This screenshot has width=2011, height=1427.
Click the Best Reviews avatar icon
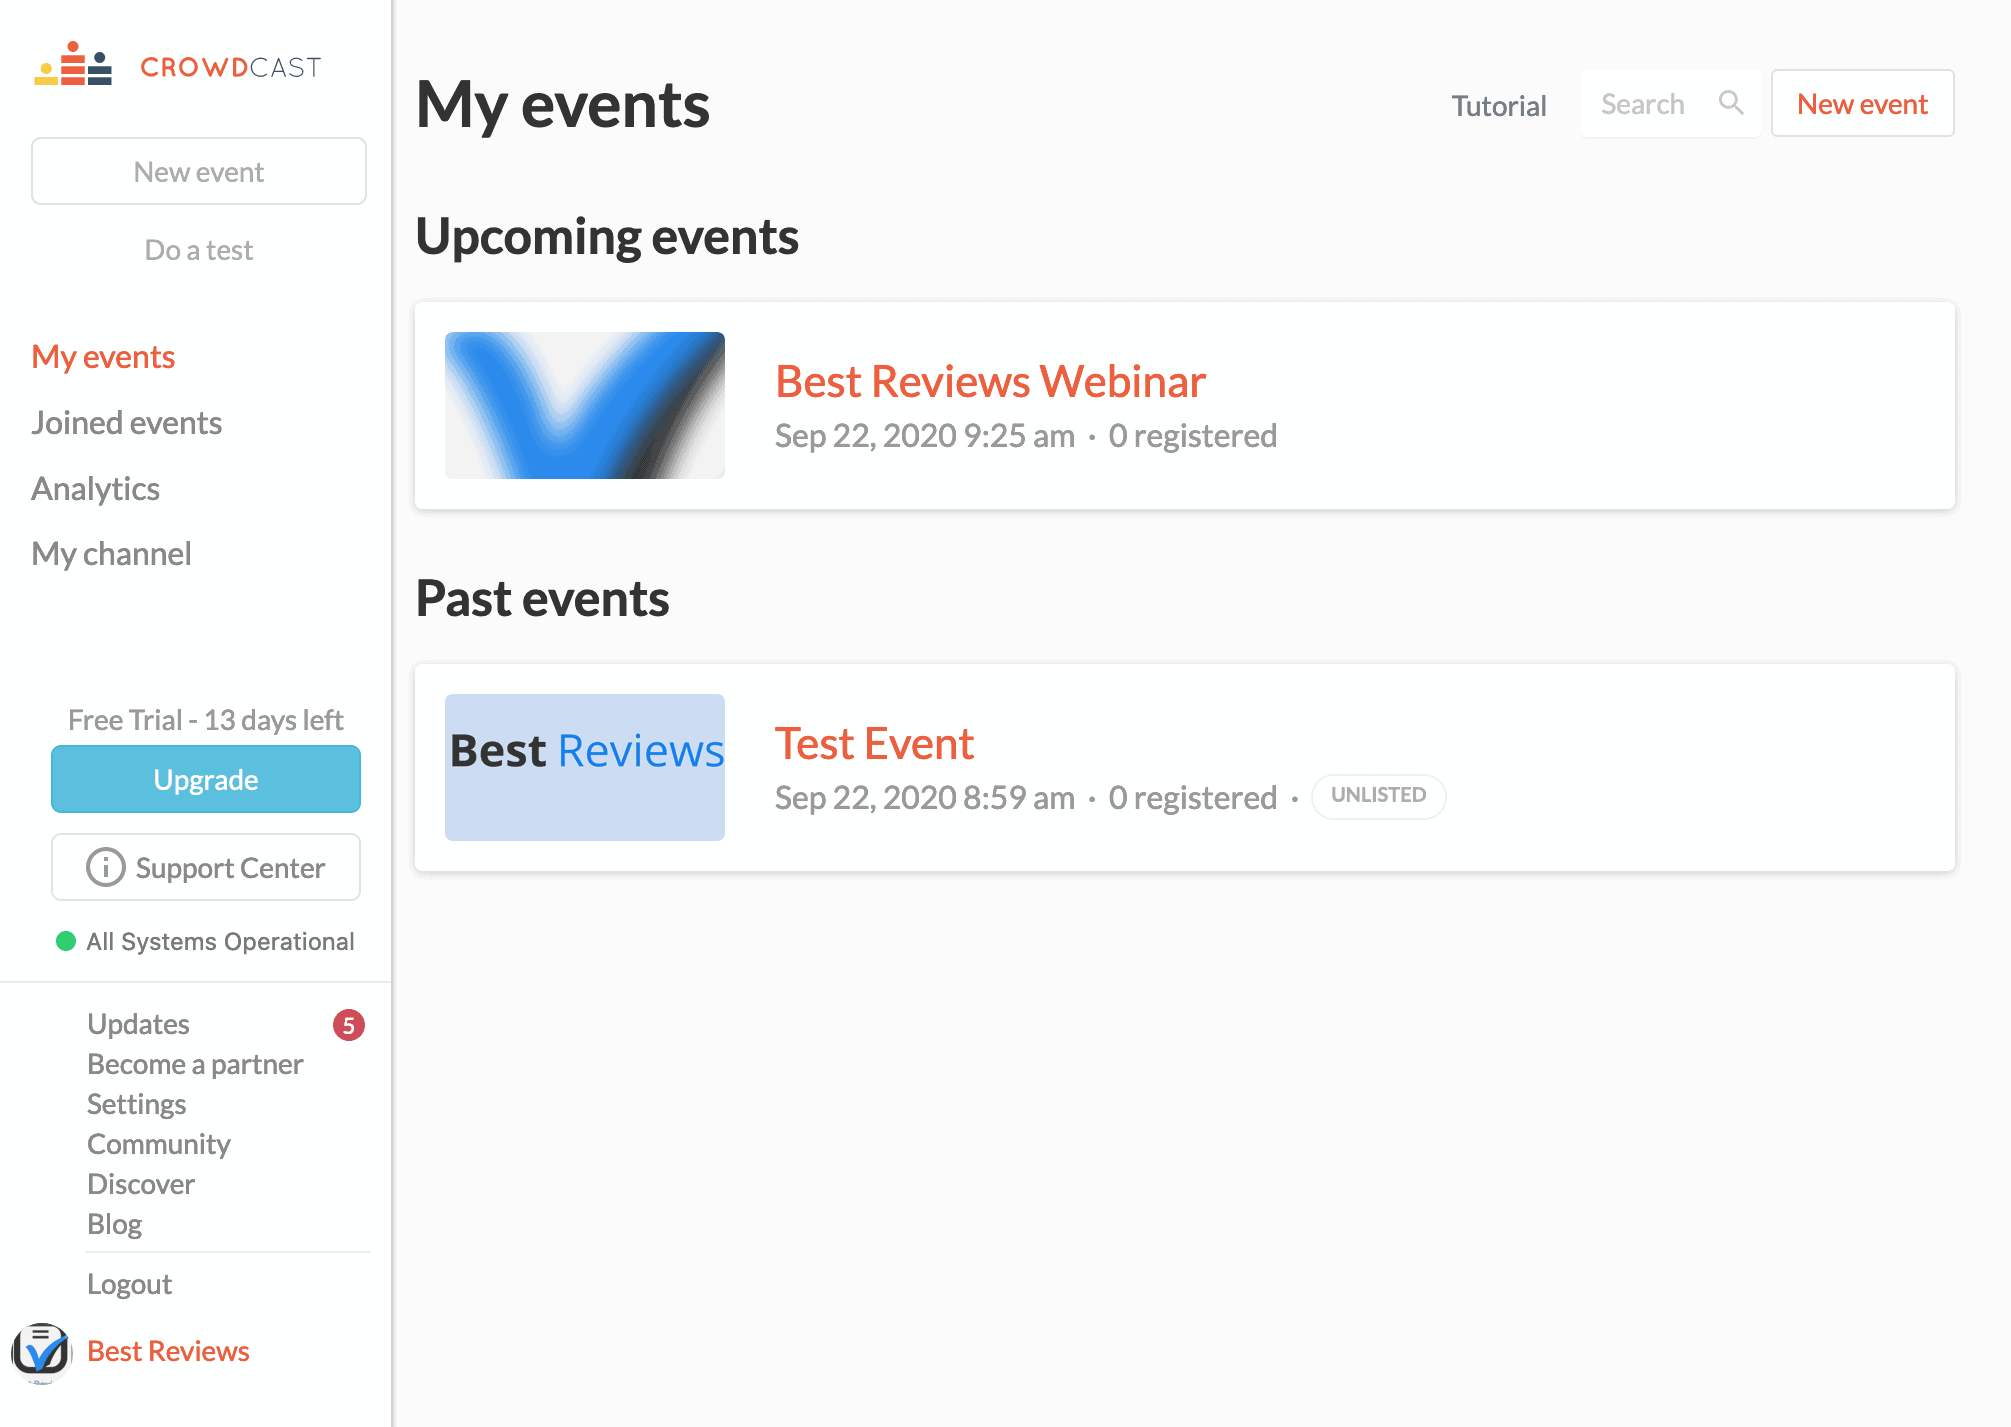(x=44, y=1352)
